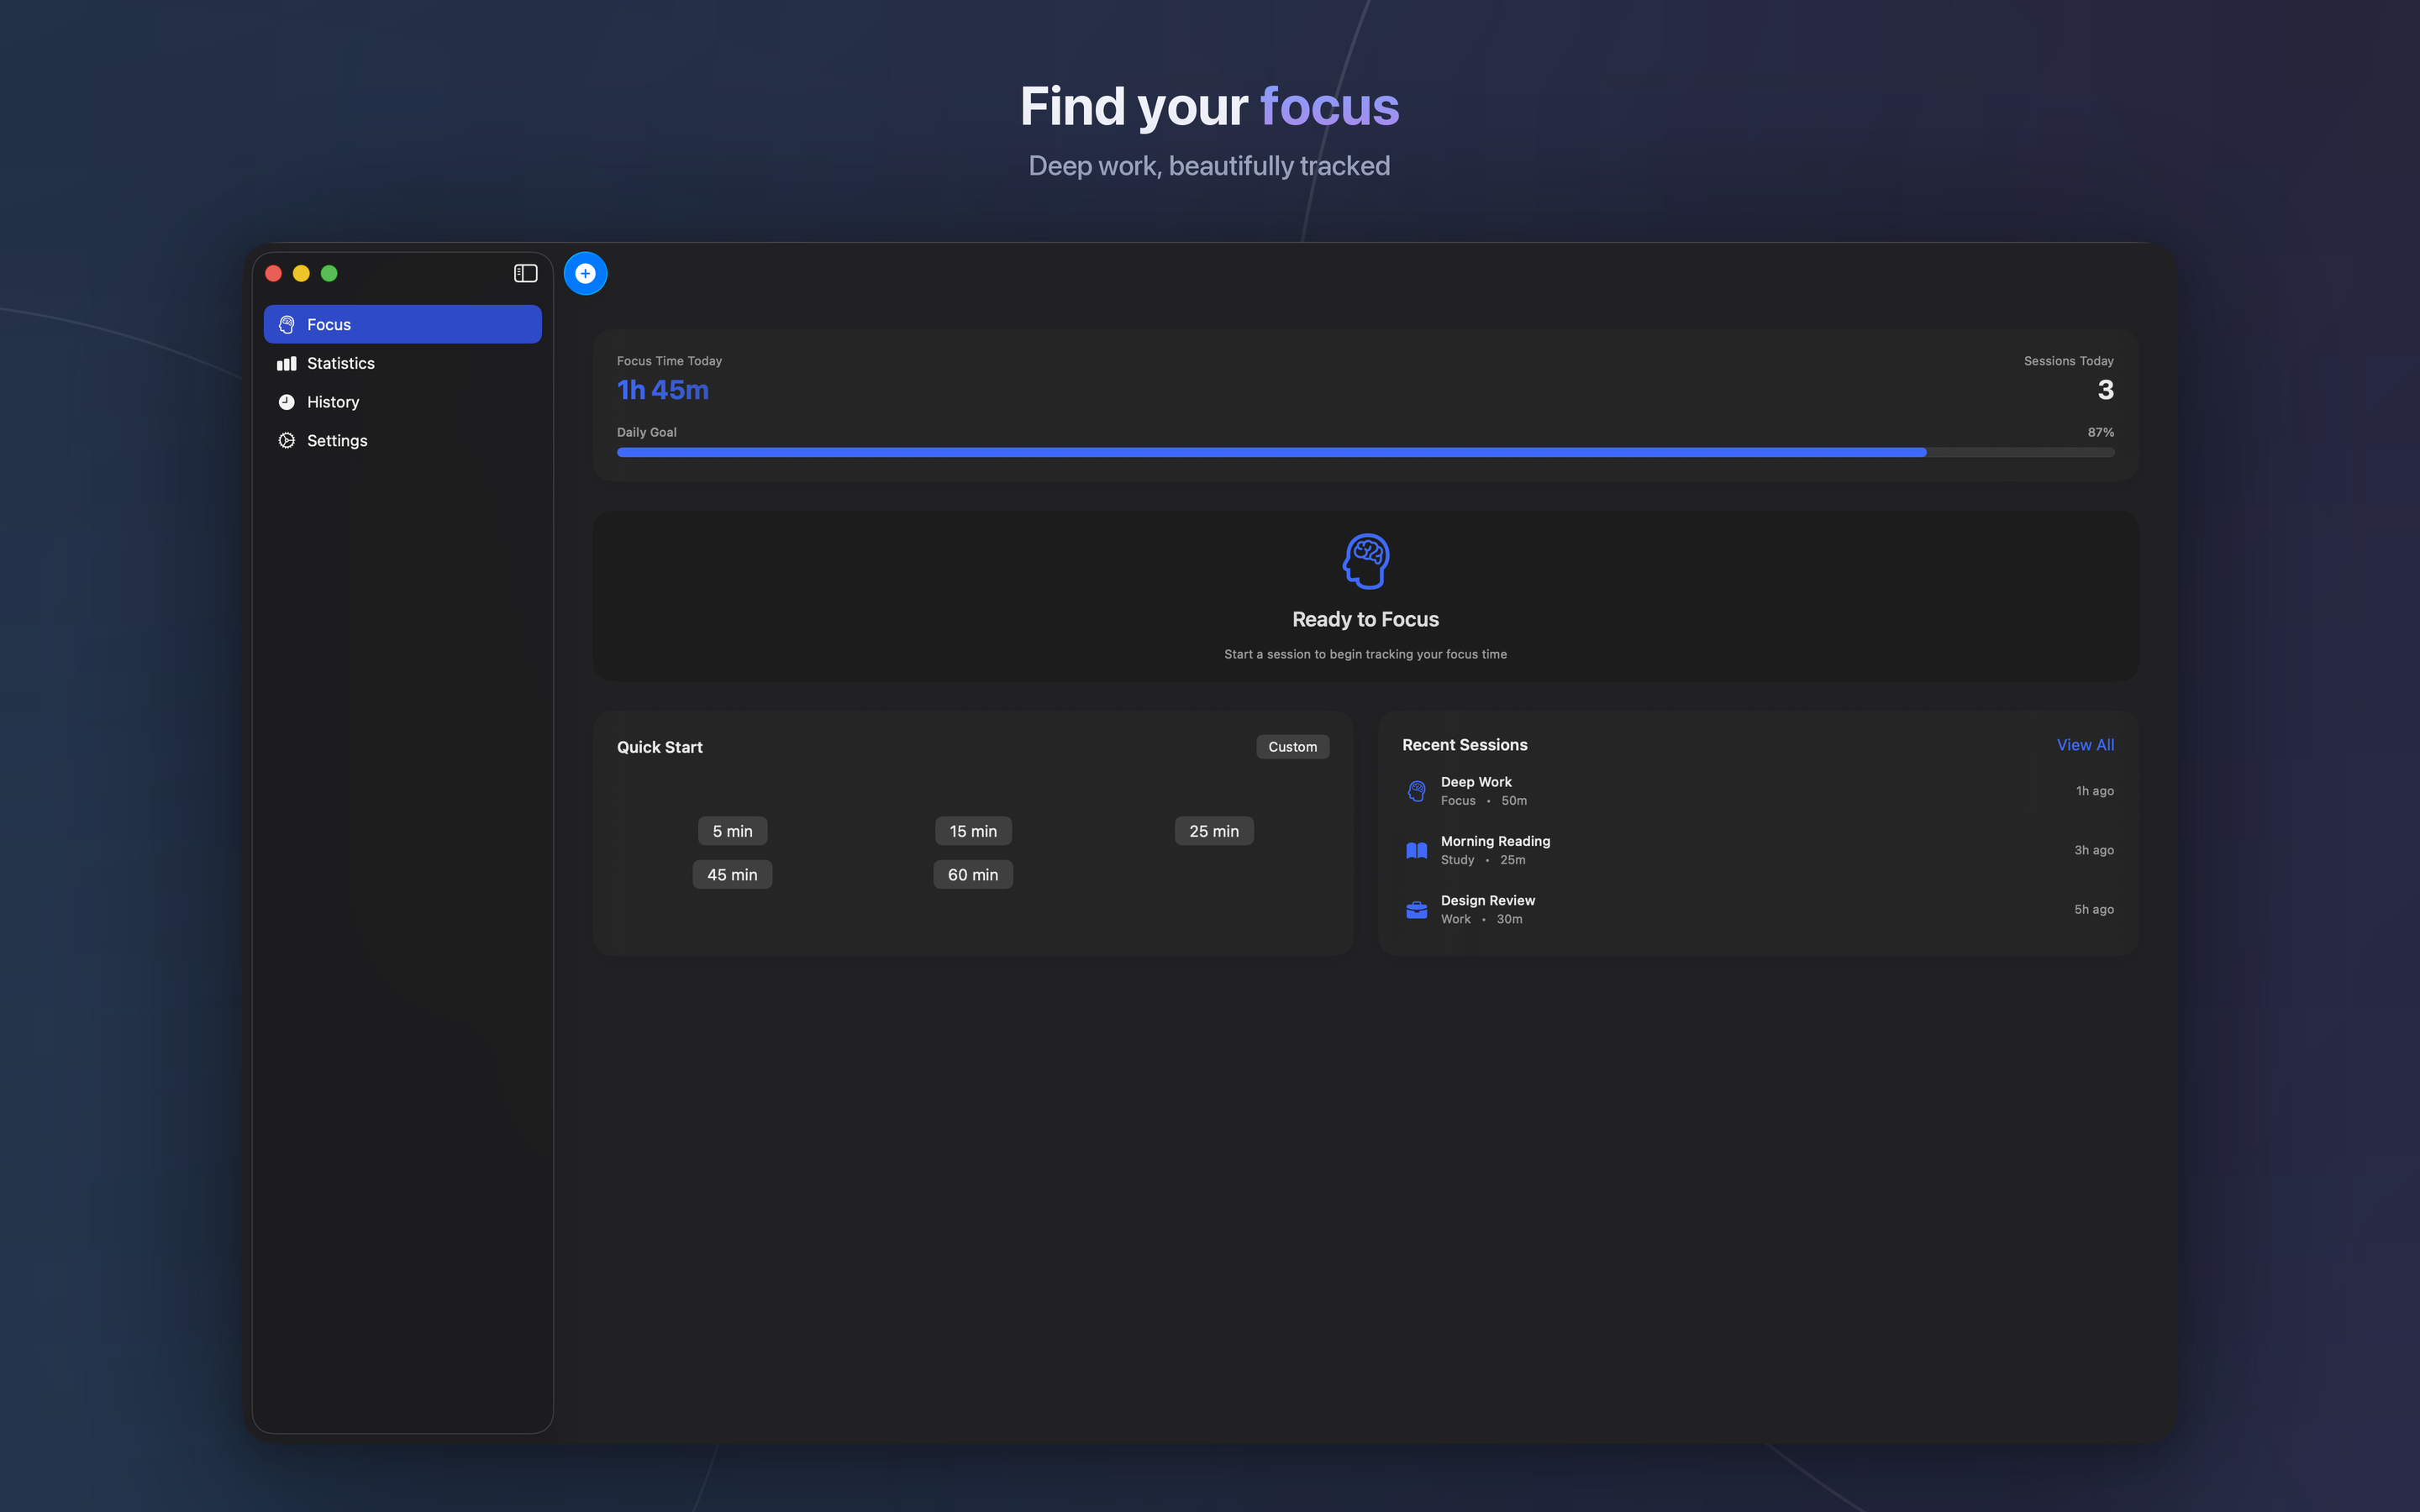
Task: Open the Focus sidebar item
Action: [403, 324]
